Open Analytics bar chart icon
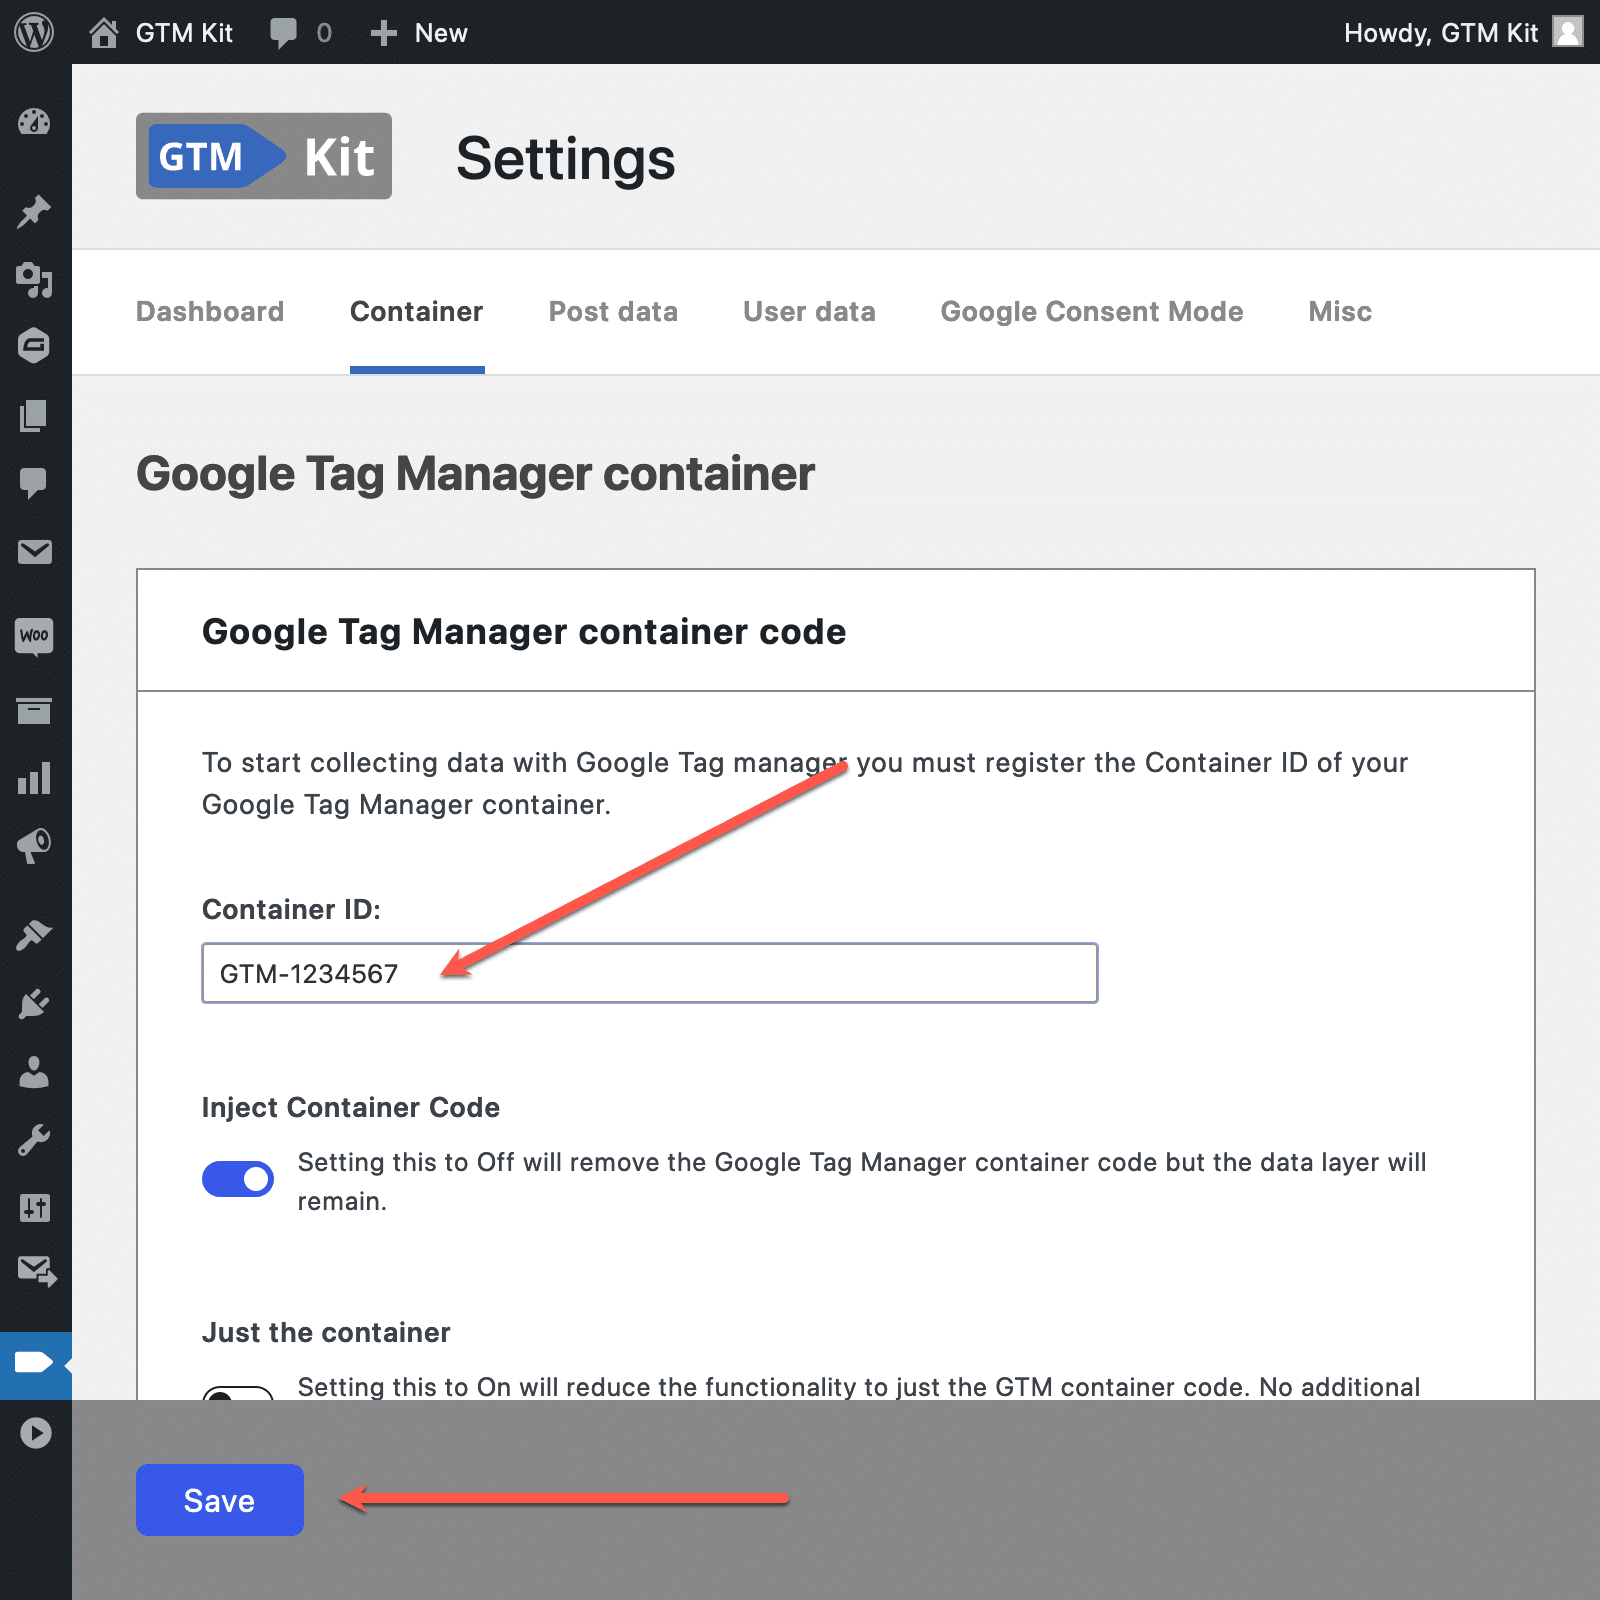This screenshot has width=1600, height=1600. pyautogui.click(x=35, y=778)
